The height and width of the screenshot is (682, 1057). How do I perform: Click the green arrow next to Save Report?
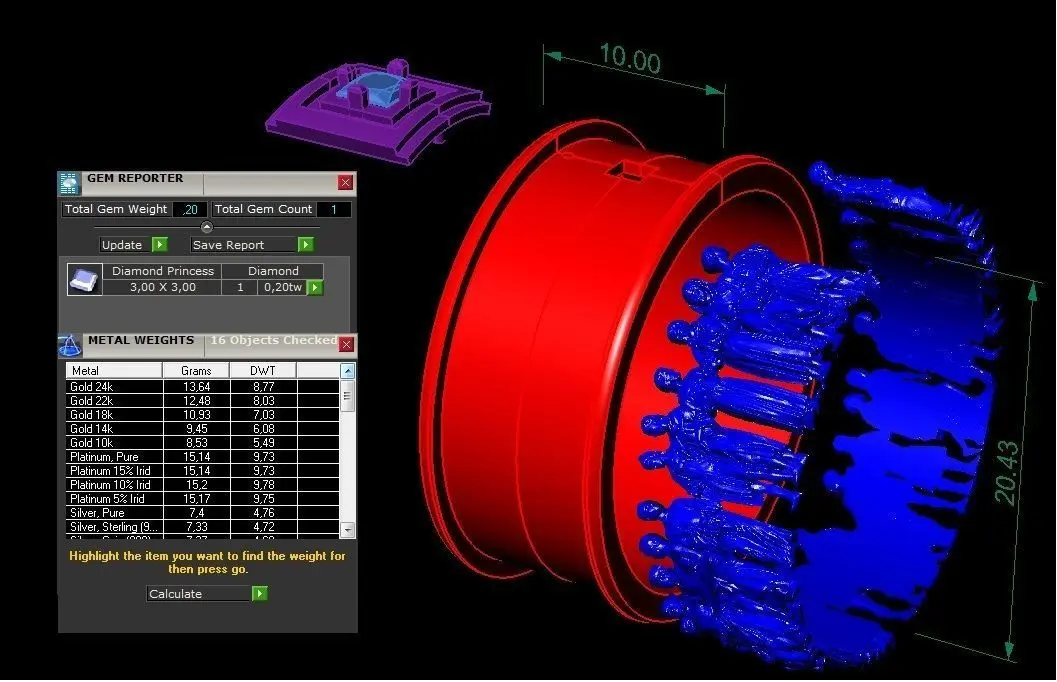click(305, 245)
